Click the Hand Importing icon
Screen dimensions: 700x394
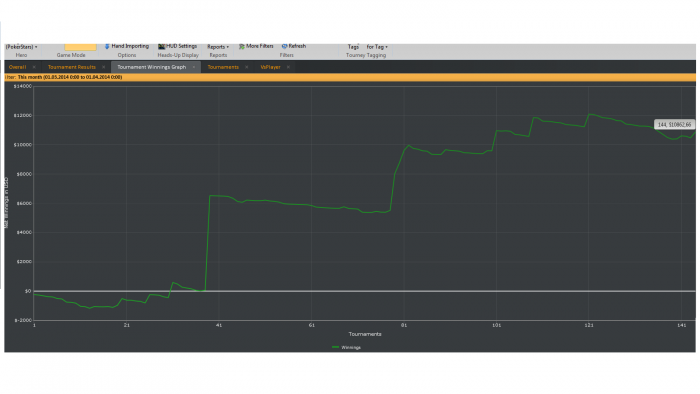click(x=107, y=46)
